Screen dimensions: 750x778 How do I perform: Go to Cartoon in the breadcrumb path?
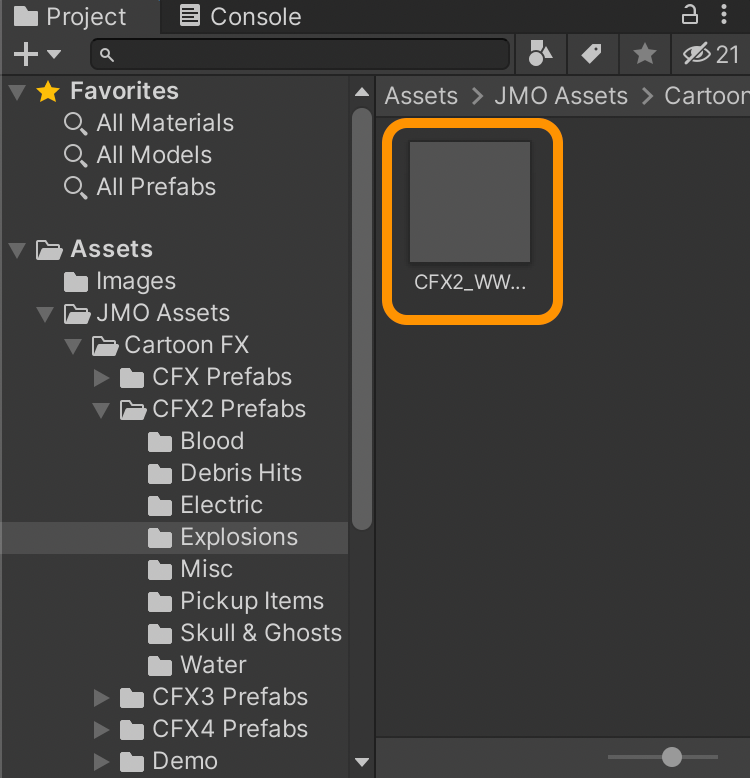[707, 96]
